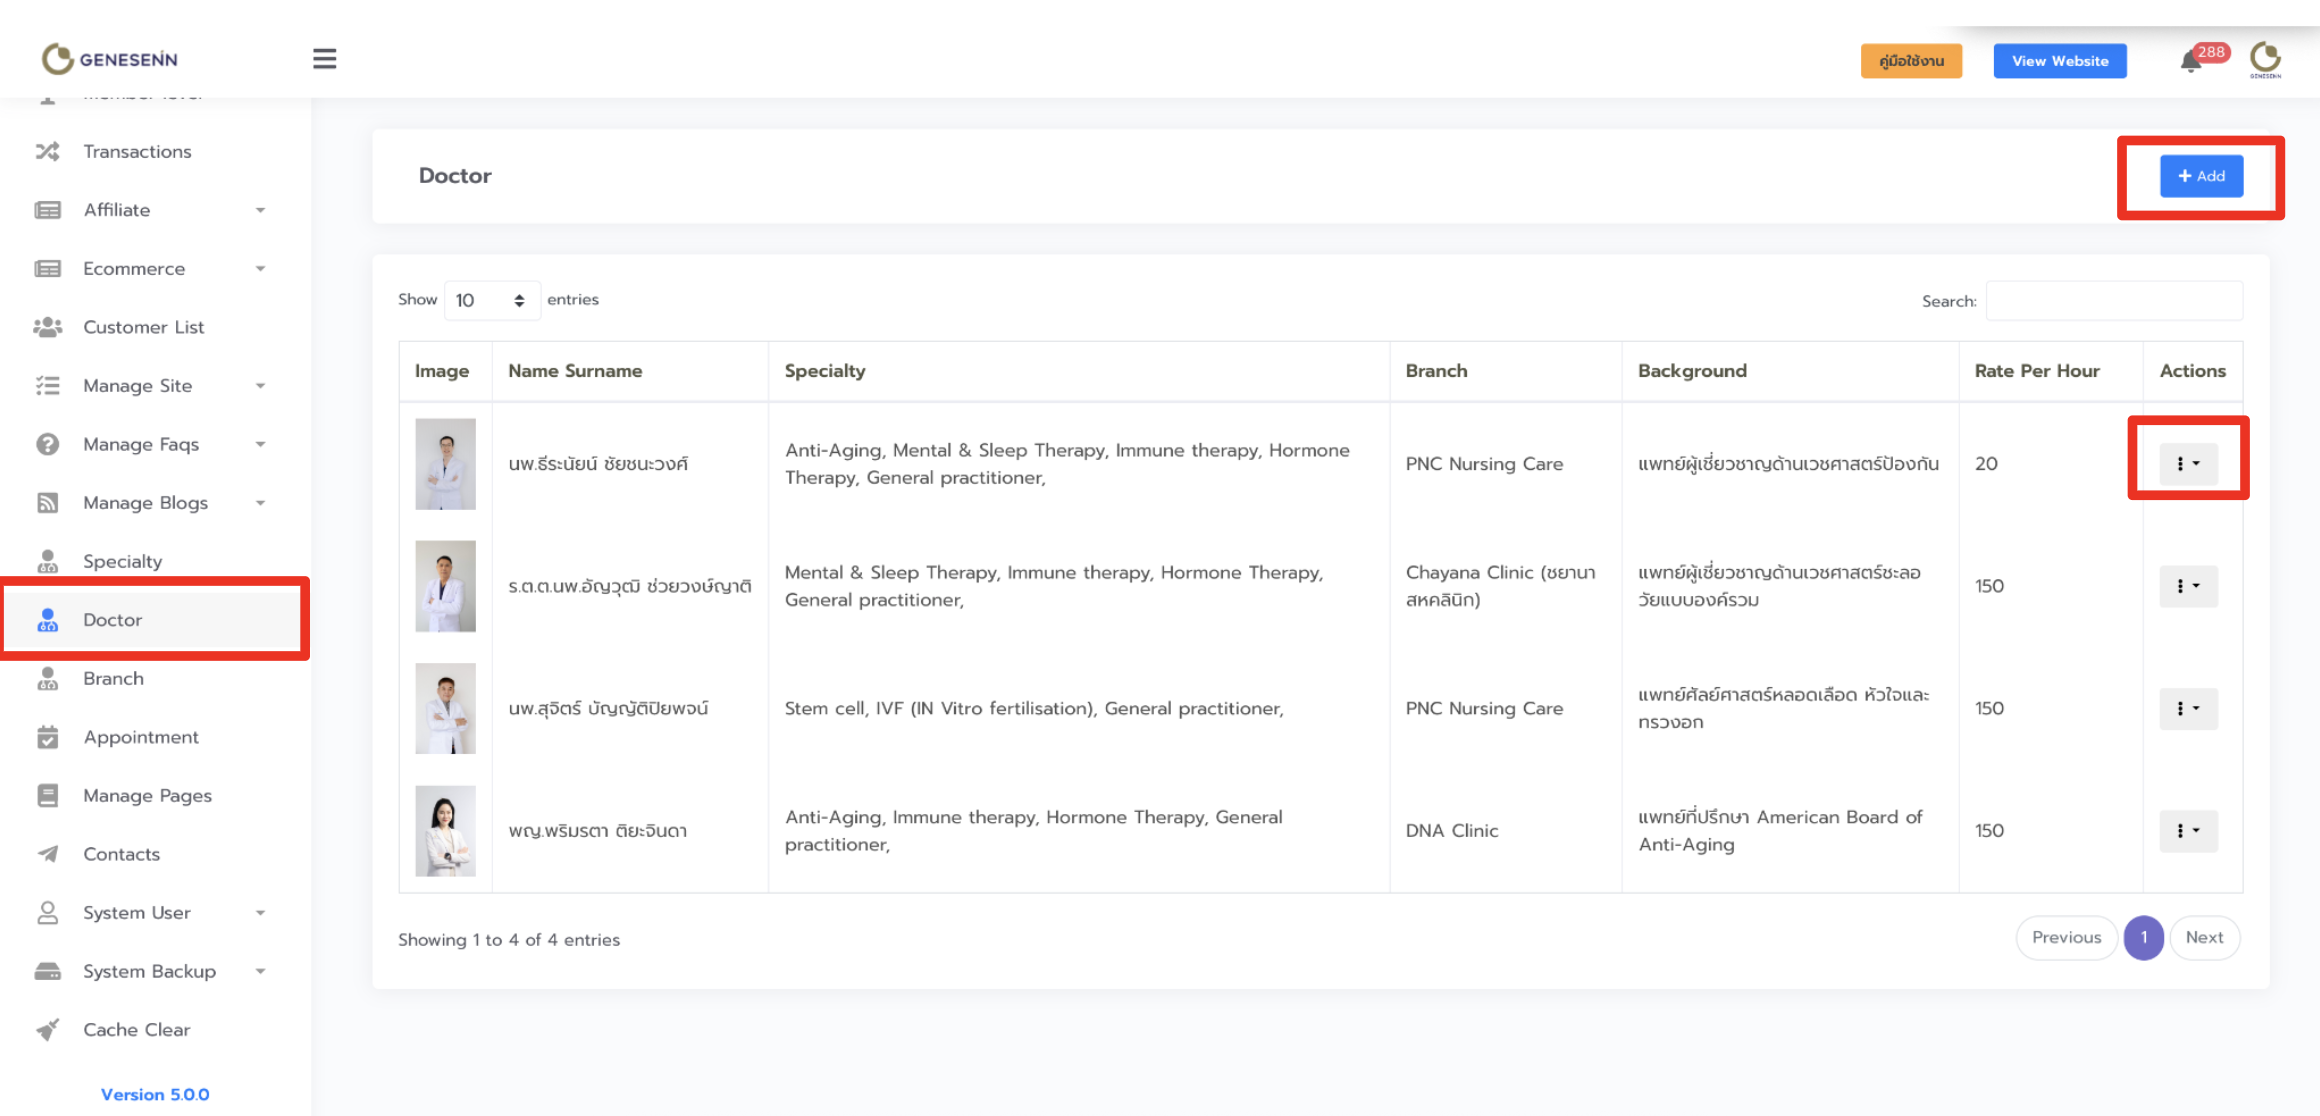Click the Search input field

pos(2113,301)
